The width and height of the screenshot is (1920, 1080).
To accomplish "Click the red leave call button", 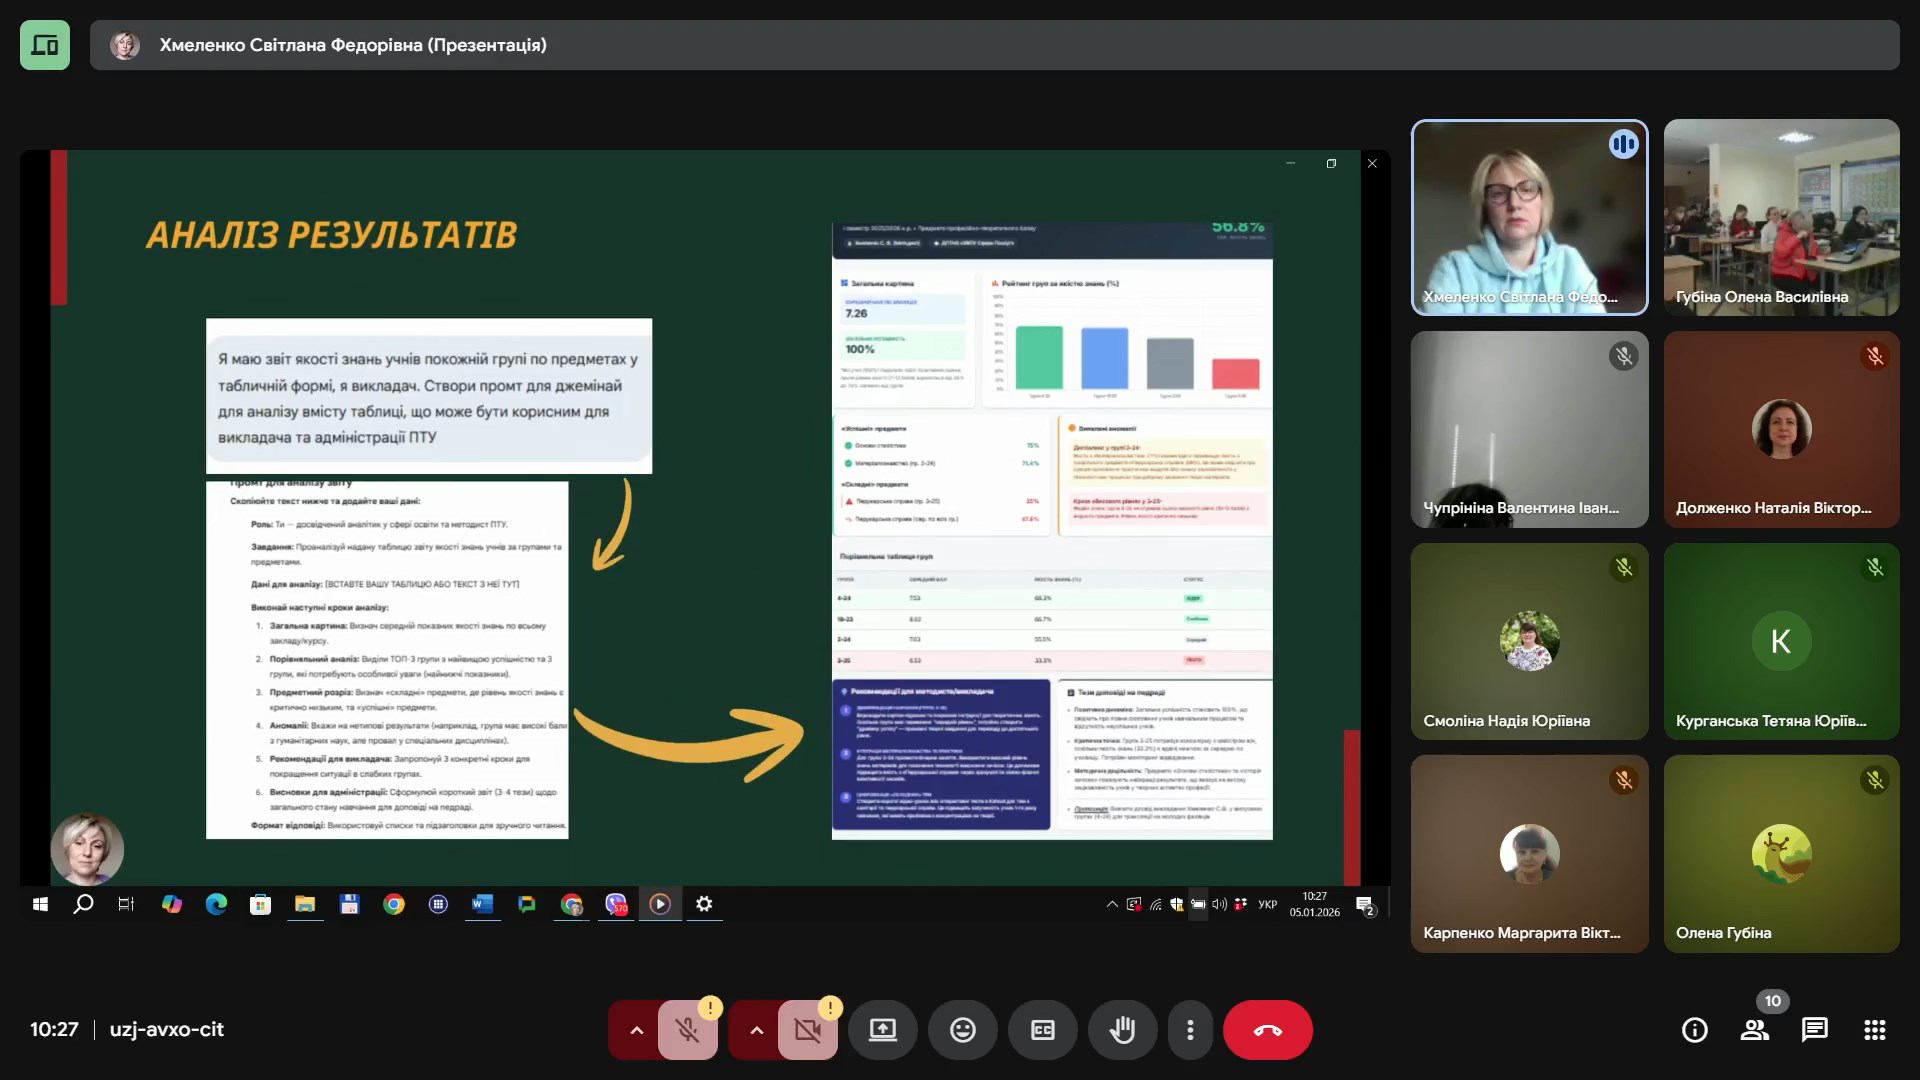I will [x=1267, y=1030].
